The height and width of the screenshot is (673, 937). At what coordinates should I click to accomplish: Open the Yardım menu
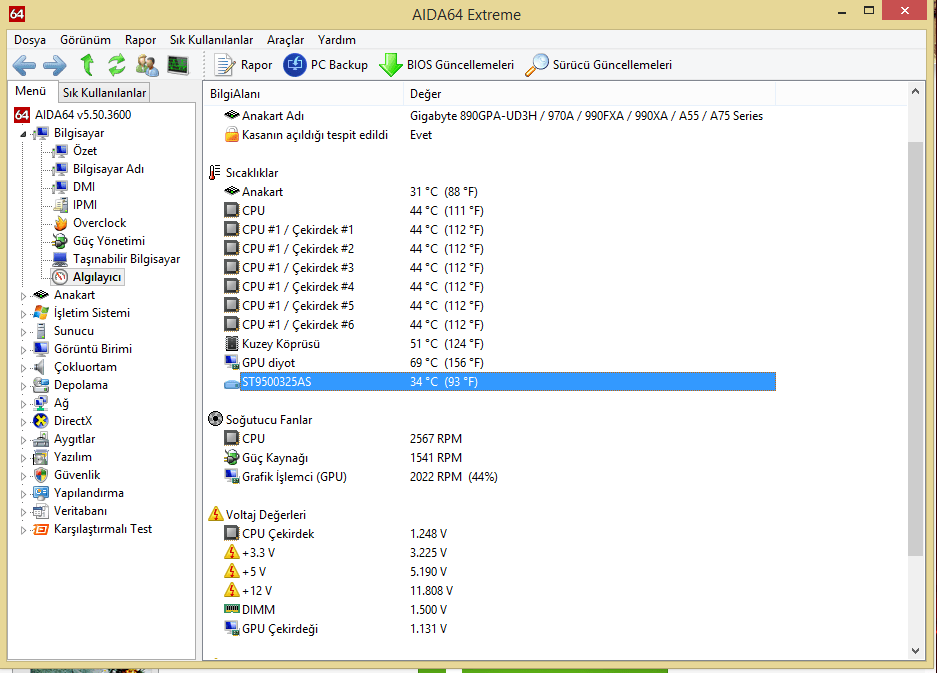337,40
